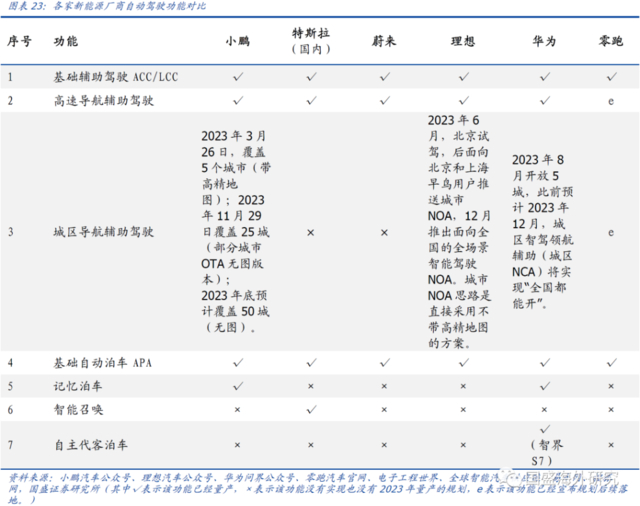Click 蔚来 checkmark in 高速导航辅助驾驶 row
Viewport: 640px width, 506px height.
click(x=384, y=100)
